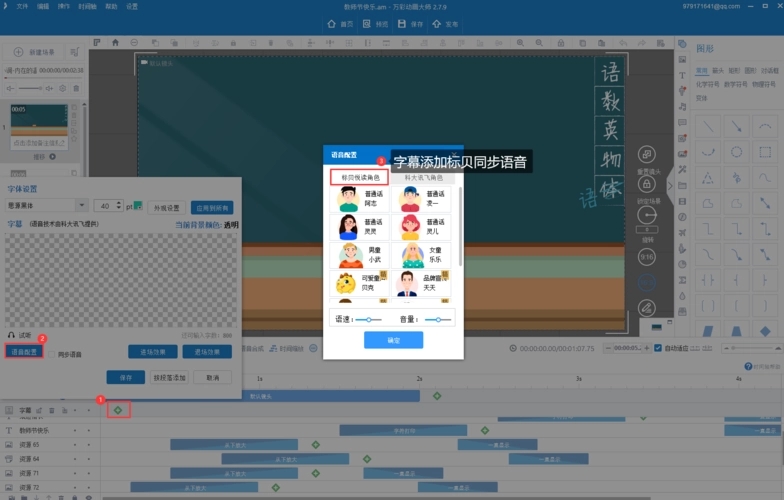Click the 确定 confirm button
This screenshot has height=500, width=784.
coord(394,340)
